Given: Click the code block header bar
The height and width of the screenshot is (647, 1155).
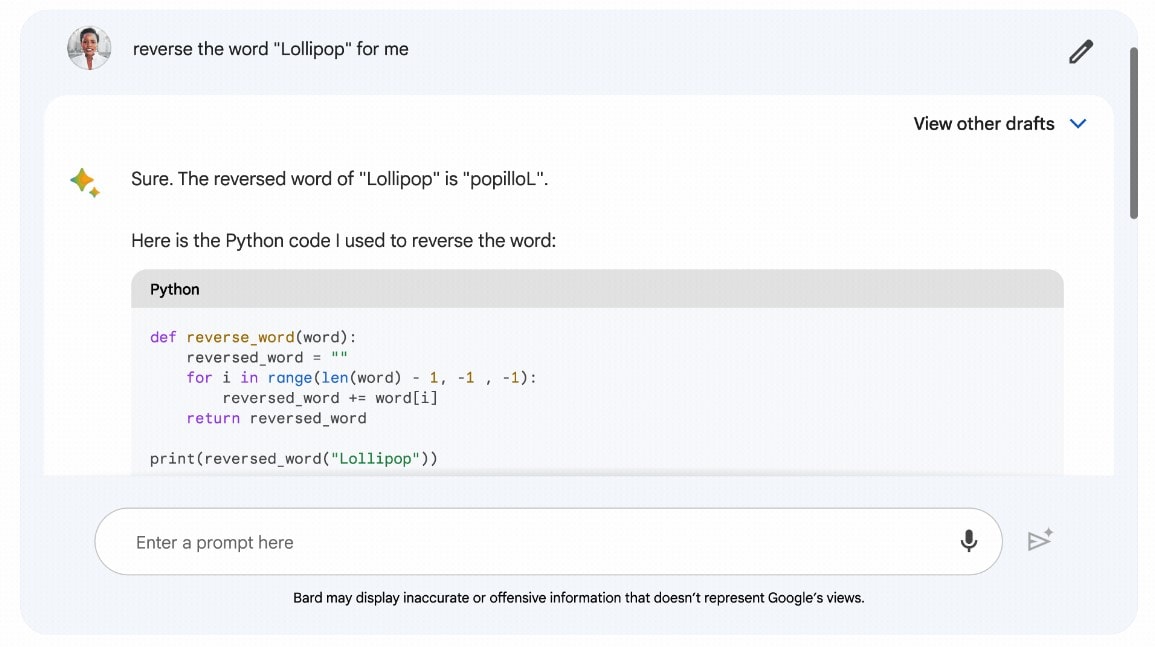Looking at the screenshot, I should point(597,289).
